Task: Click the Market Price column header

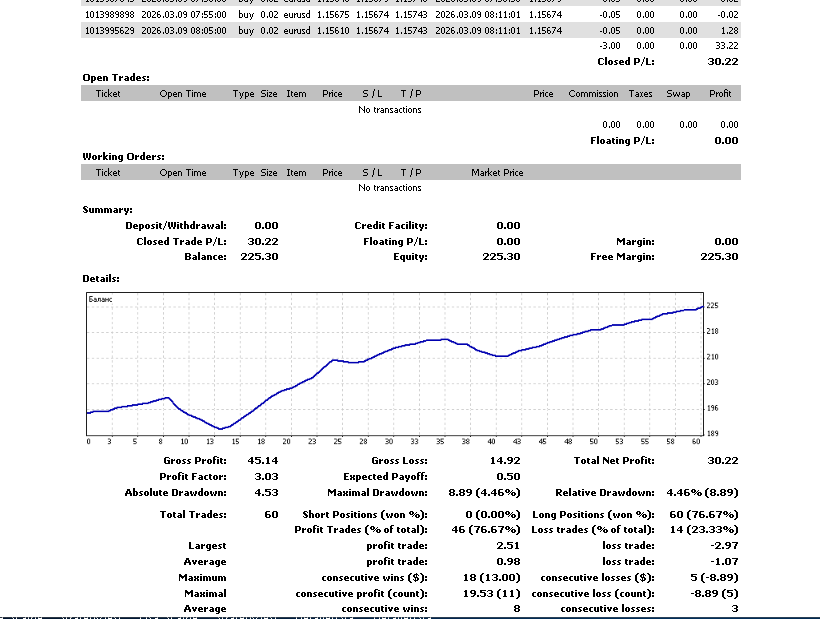Action: [x=497, y=173]
